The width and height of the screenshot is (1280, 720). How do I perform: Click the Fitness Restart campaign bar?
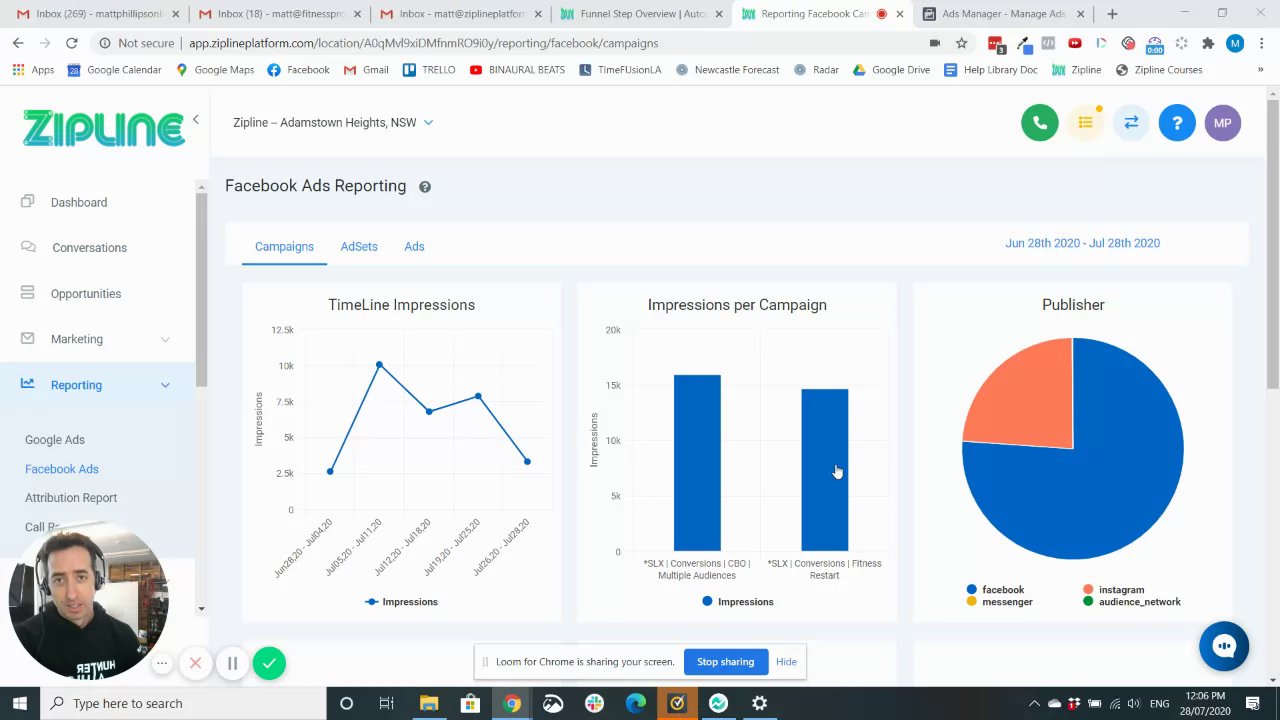(824, 470)
